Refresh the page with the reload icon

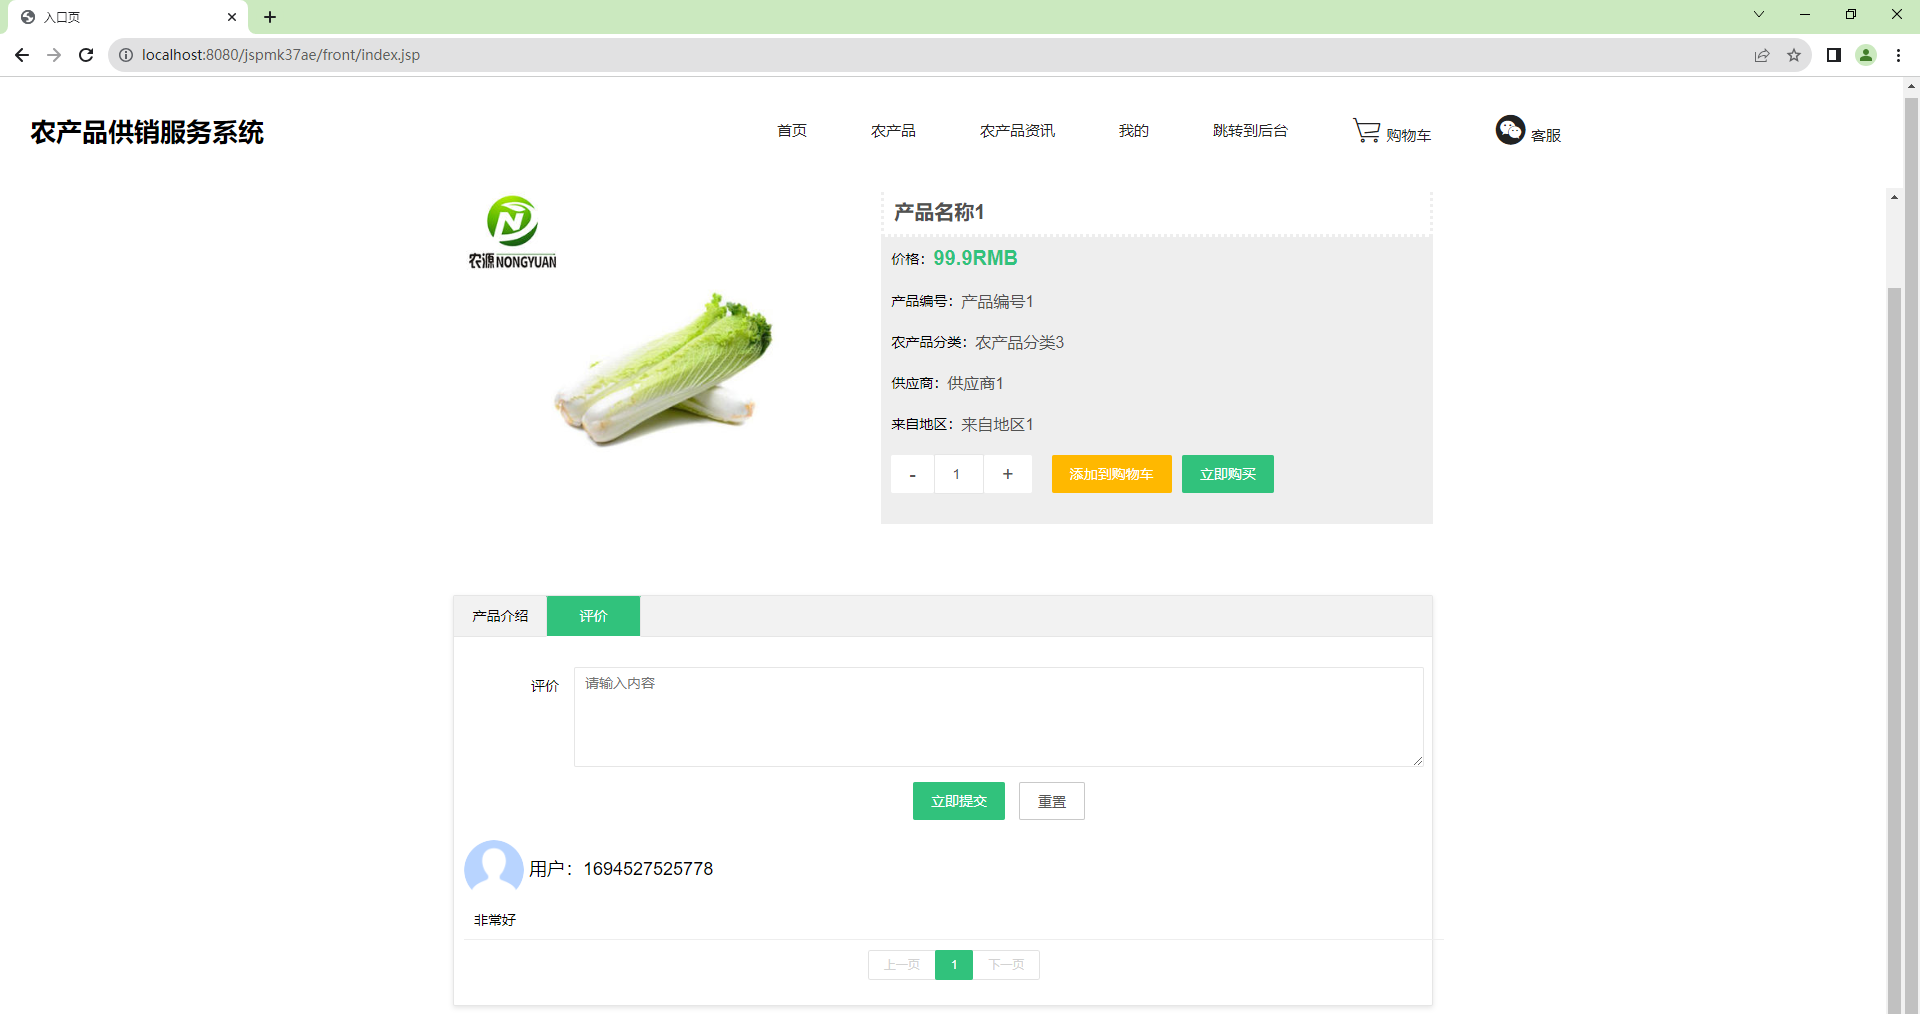click(86, 55)
